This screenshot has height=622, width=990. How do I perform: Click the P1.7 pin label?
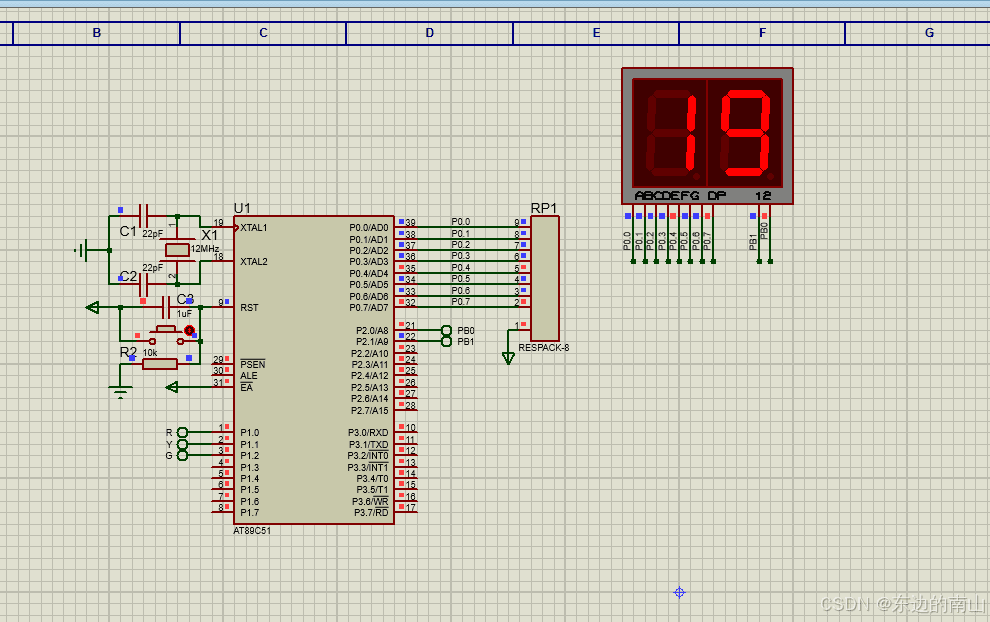click(249, 512)
